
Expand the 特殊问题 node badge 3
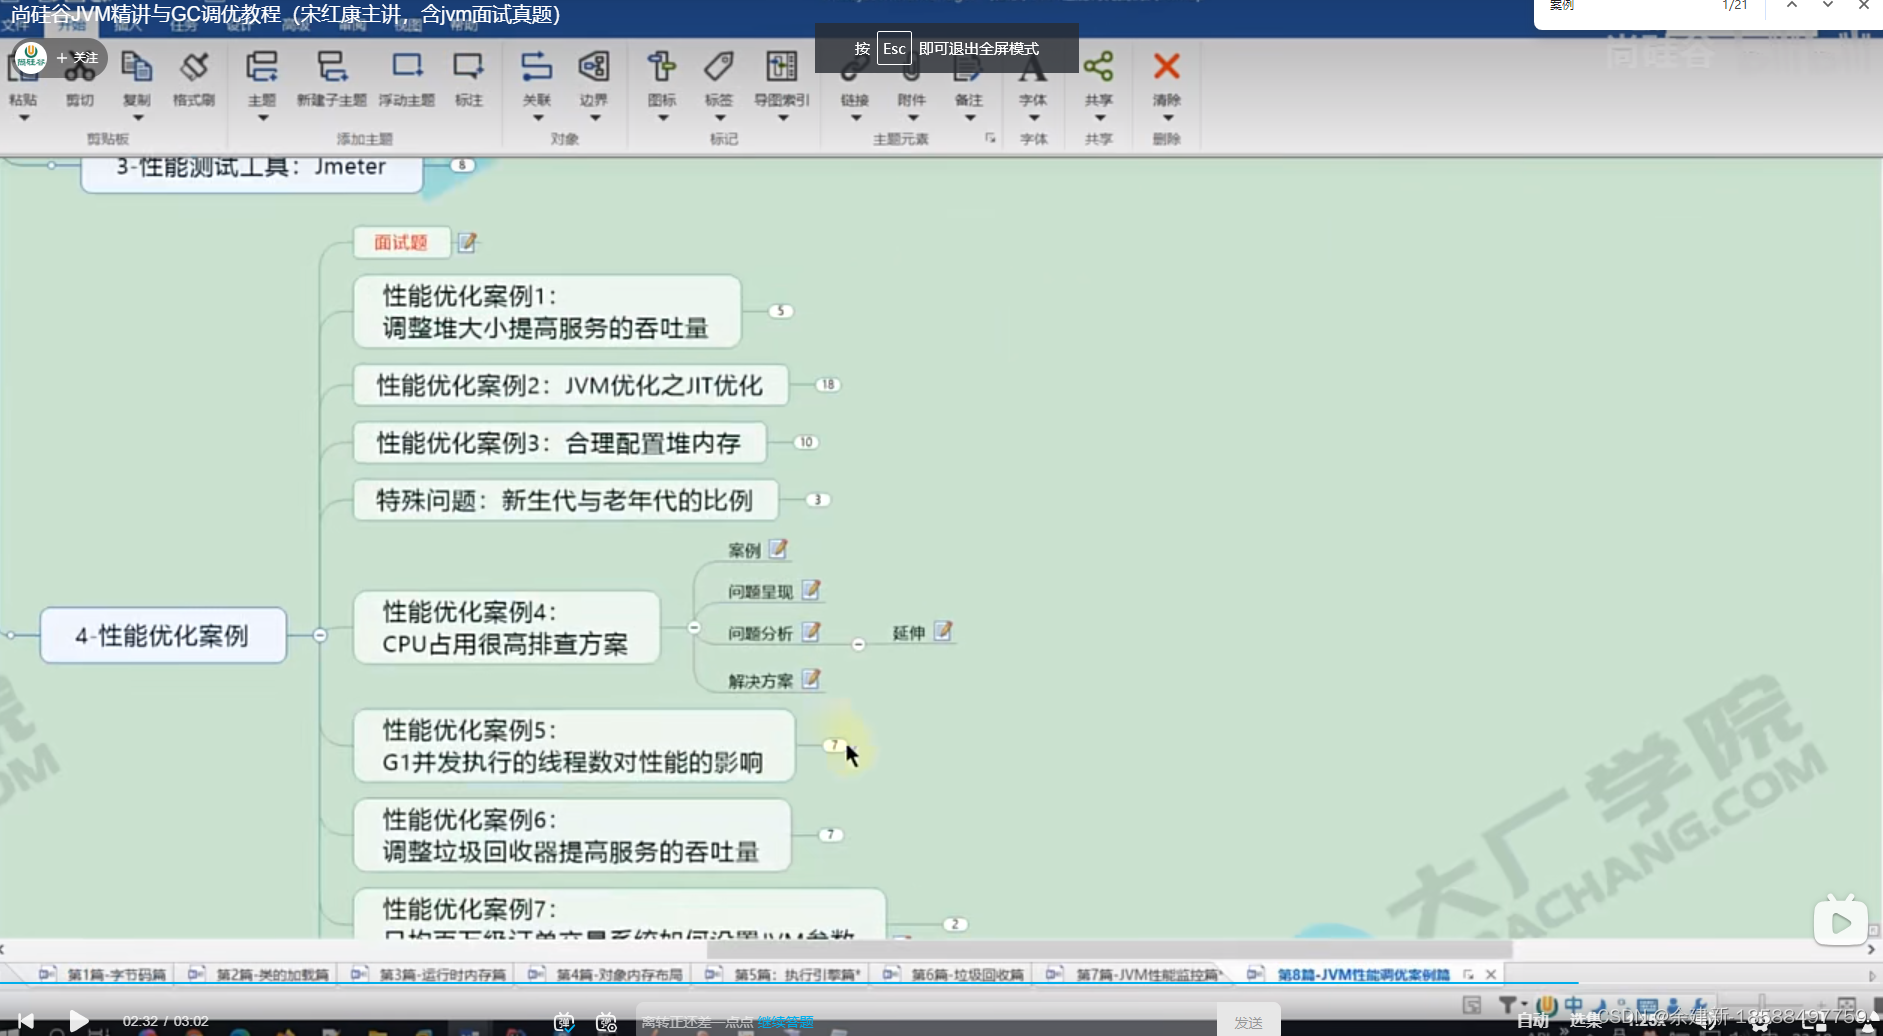pos(817,499)
